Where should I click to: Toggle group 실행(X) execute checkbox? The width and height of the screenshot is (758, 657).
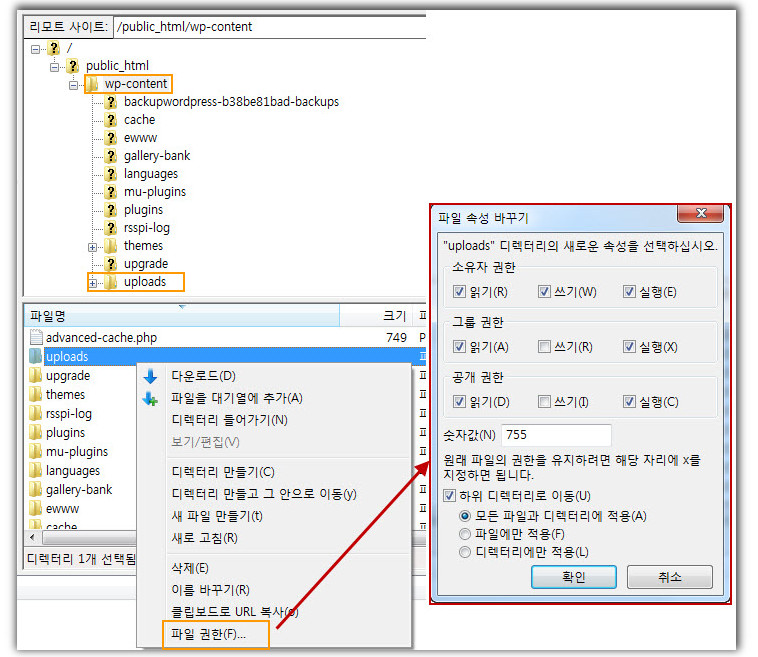[629, 347]
